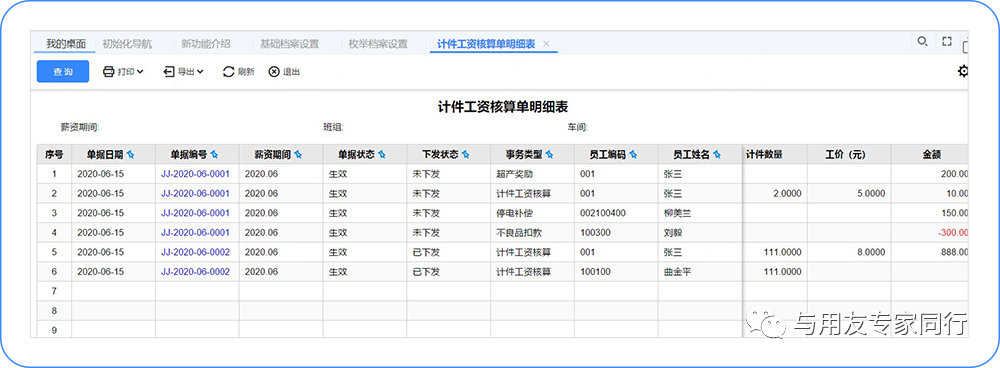This screenshot has height=368, width=1000.
Task: Open JJ-2020-06-0001 link in row 2
Action: [195, 193]
